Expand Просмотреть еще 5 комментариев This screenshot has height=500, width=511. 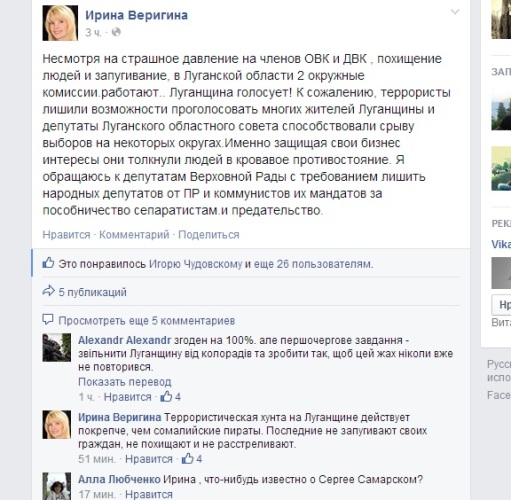(147, 321)
